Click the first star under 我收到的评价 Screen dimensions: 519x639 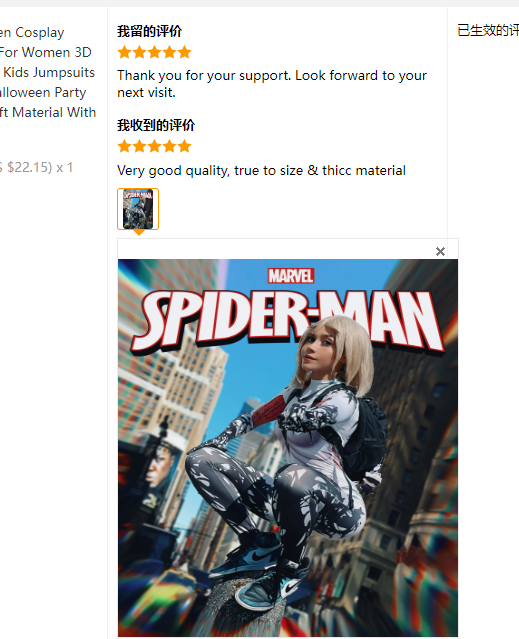[x=124, y=146]
